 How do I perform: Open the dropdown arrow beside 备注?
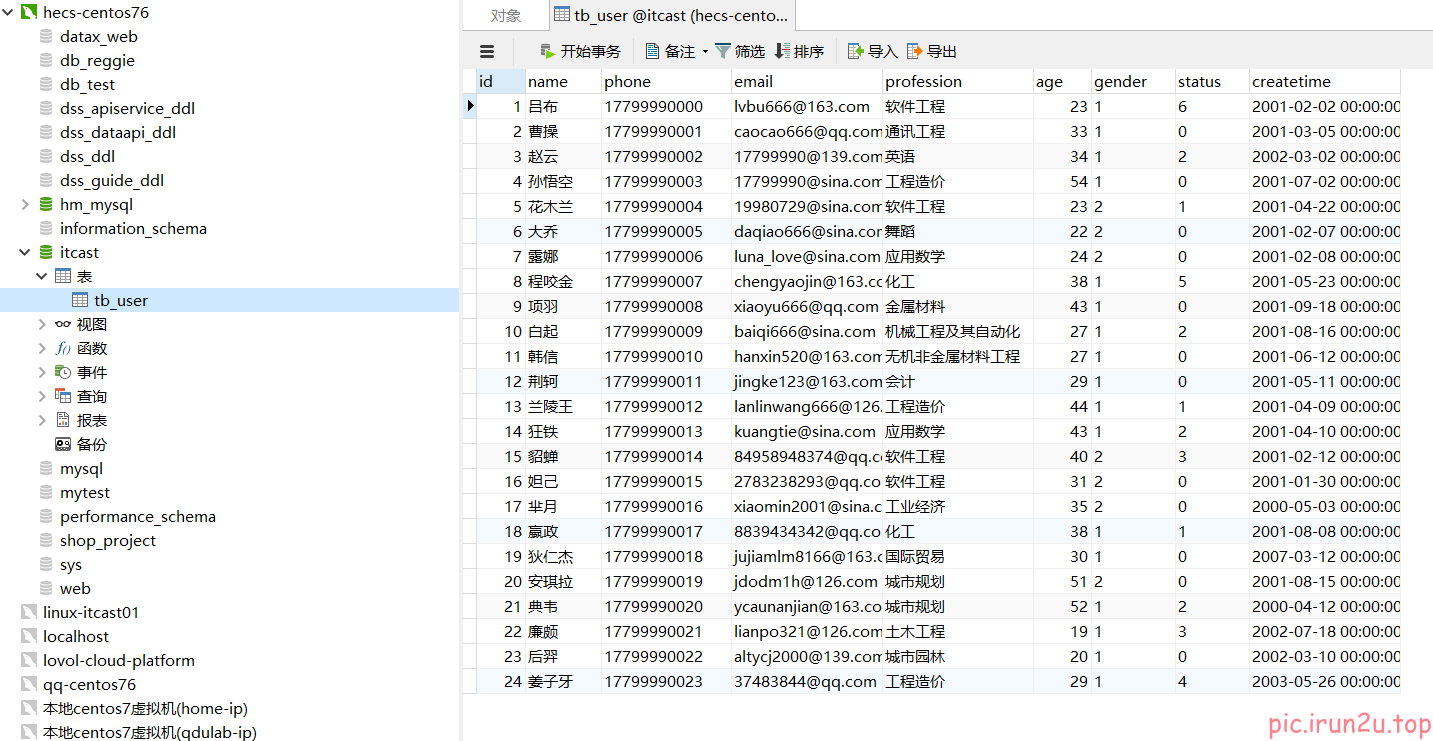(705, 51)
